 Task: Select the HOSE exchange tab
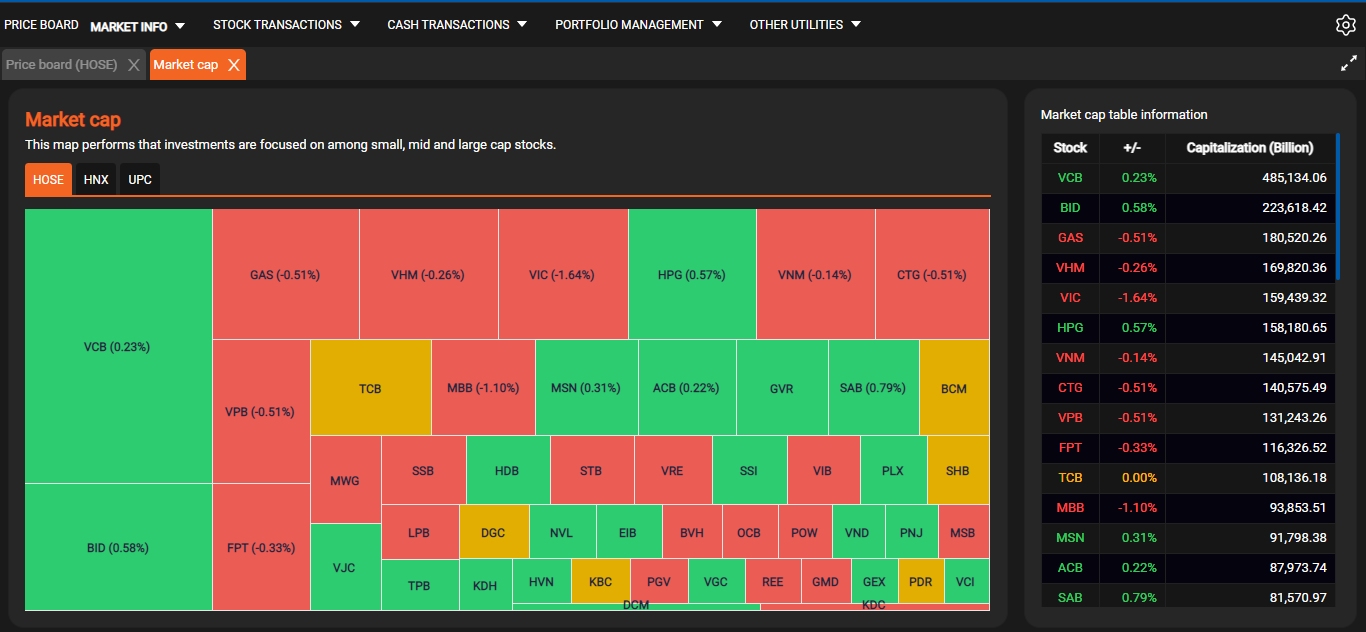48,180
